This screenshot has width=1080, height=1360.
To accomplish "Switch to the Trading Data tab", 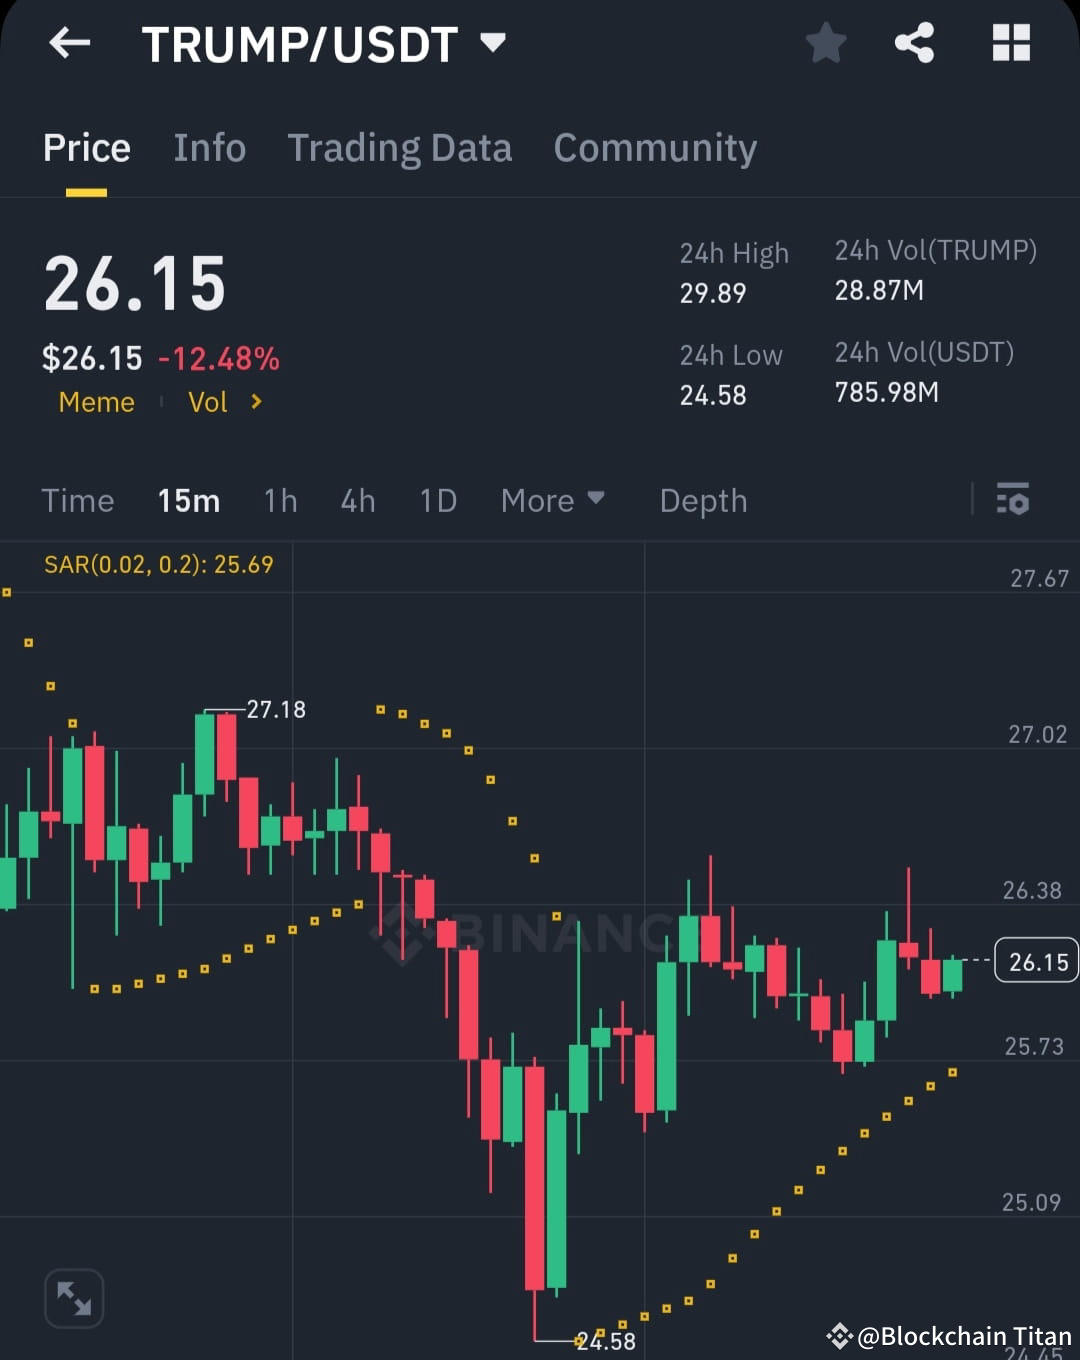I will point(400,148).
